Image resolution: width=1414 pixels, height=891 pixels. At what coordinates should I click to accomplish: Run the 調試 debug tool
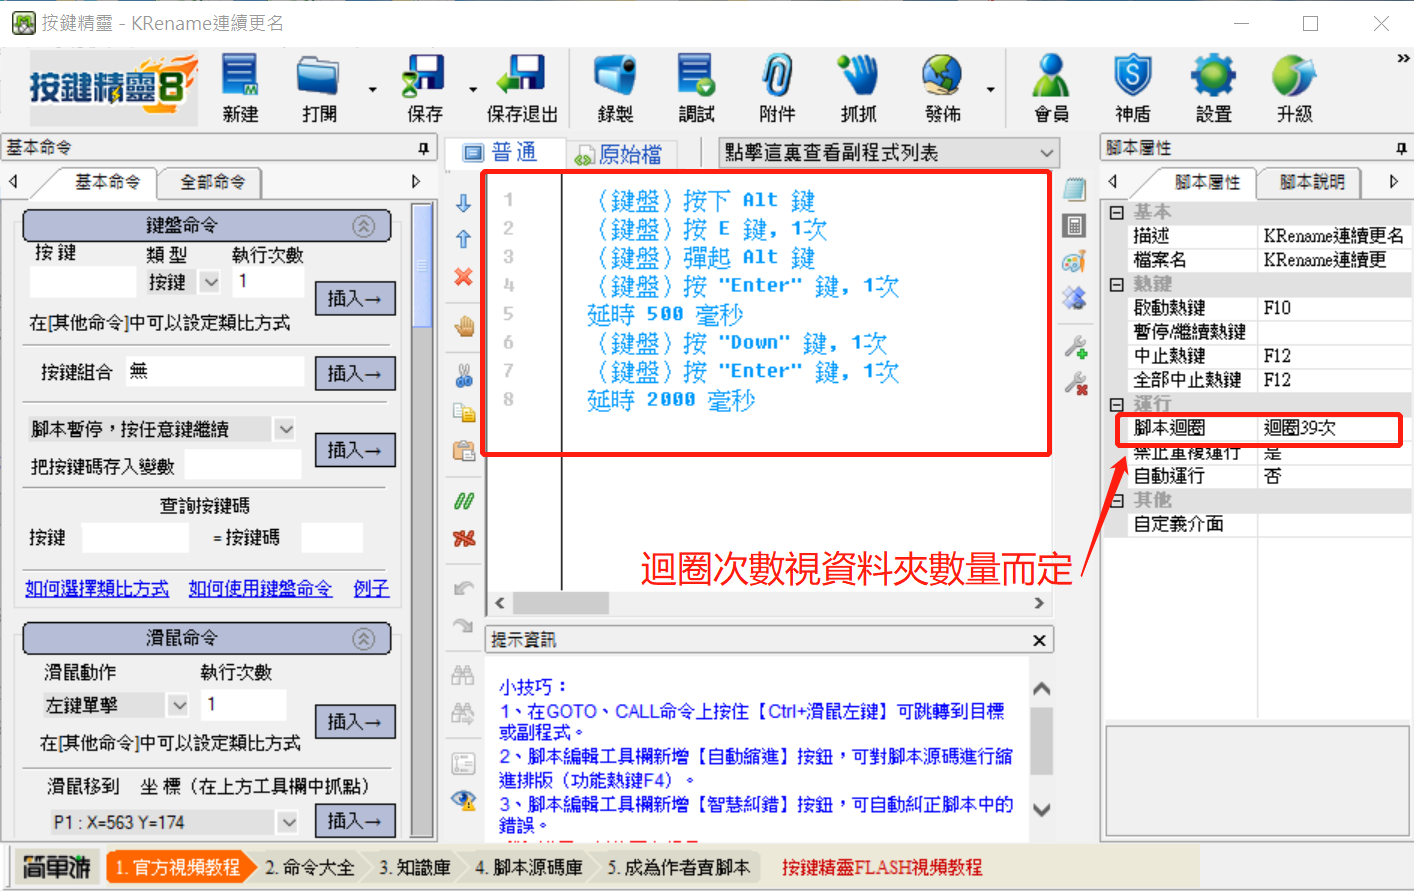click(696, 88)
